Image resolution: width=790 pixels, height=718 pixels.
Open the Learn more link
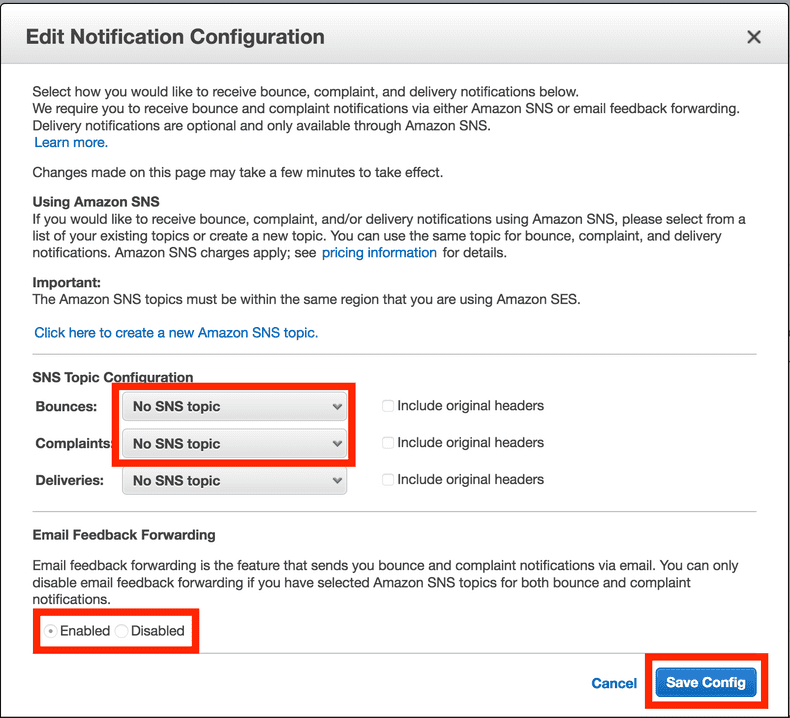pos(71,143)
